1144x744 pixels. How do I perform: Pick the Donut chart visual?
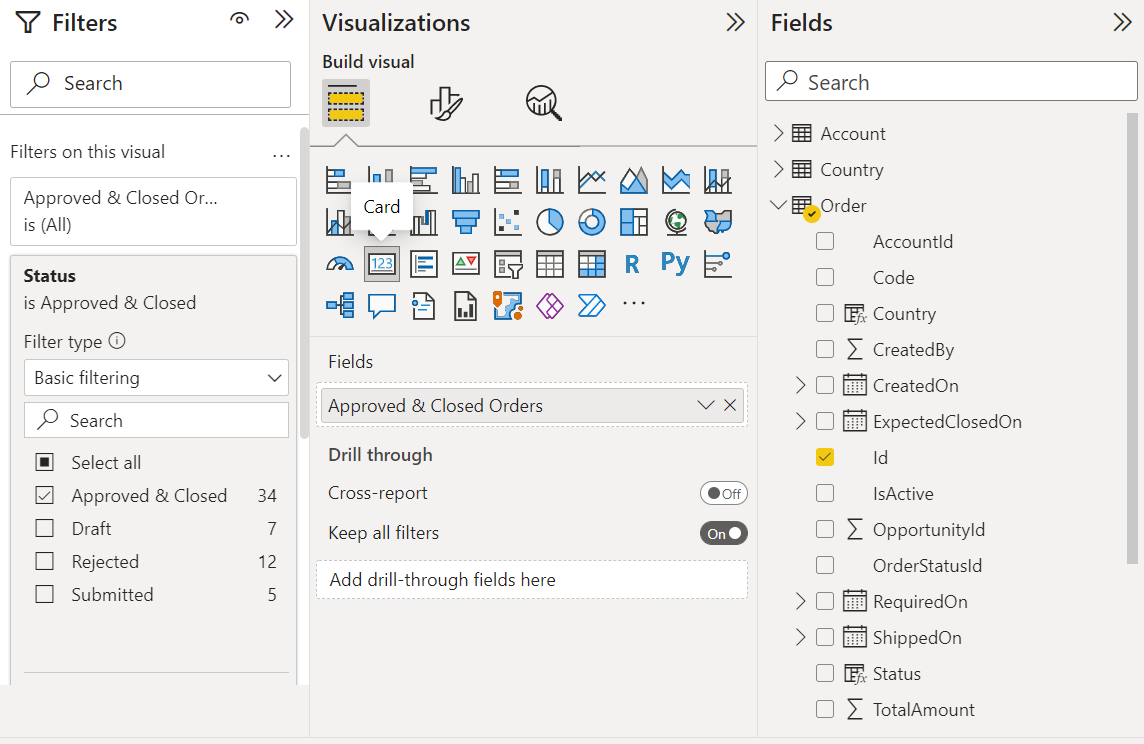[x=592, y=221]
